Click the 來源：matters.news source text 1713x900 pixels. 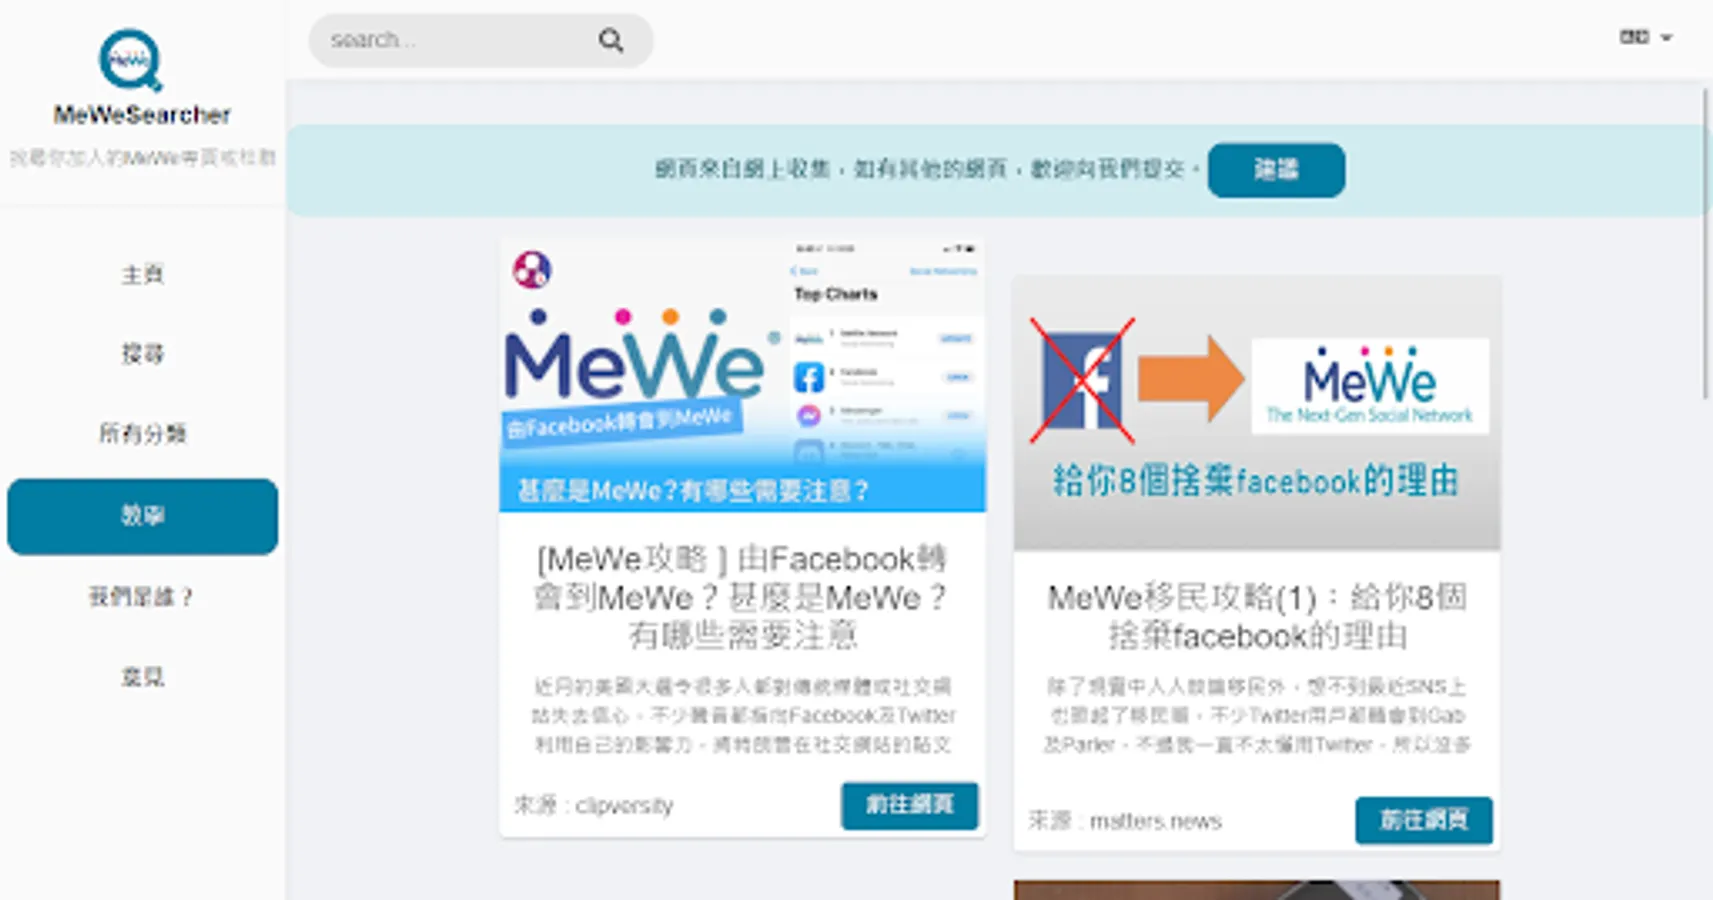coord(1125,821)
